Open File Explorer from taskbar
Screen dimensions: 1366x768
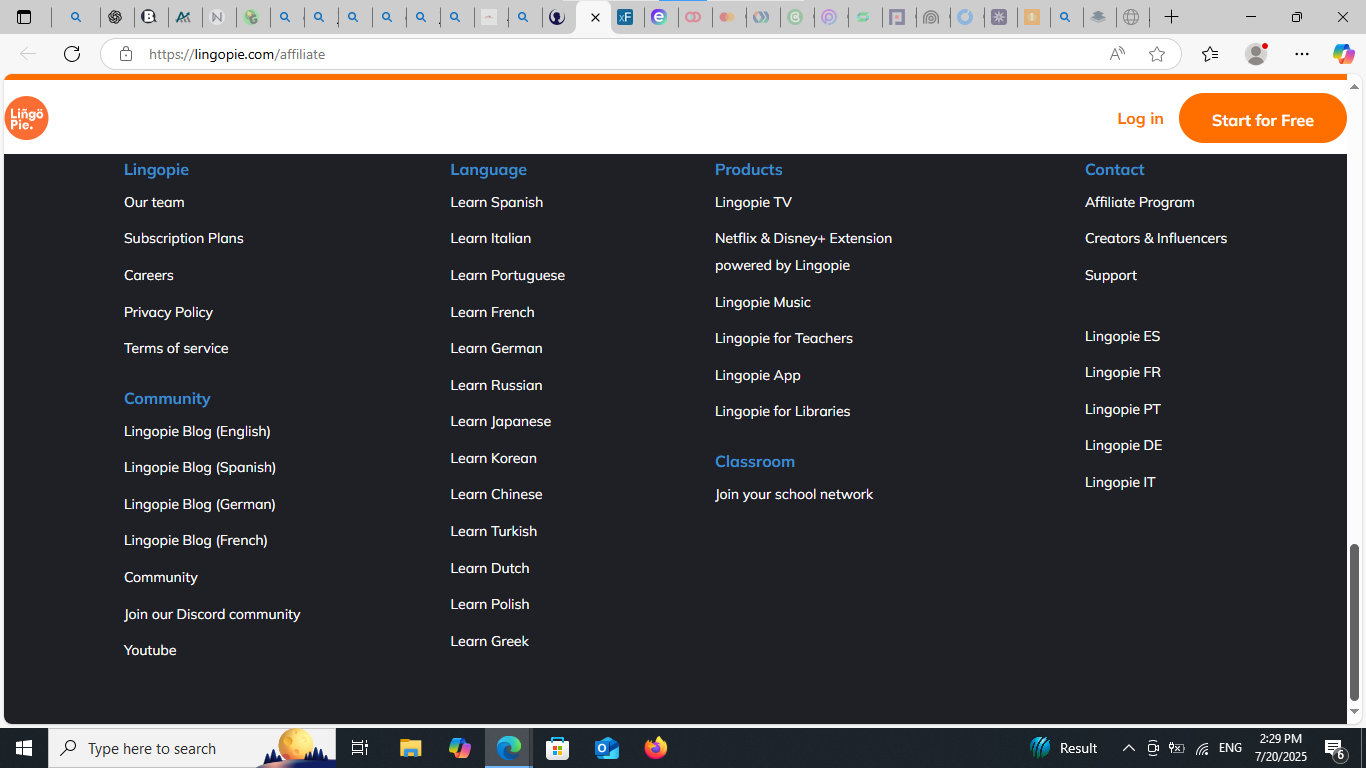(410, 748)
